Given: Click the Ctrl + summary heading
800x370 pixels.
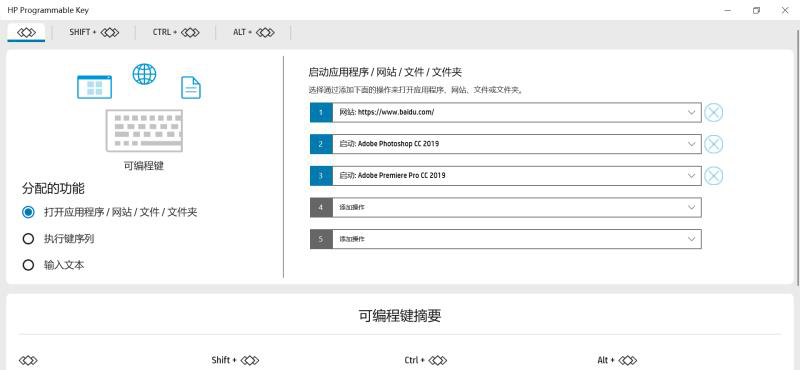Looking at the screenshot, I should (x=426, y=360).
